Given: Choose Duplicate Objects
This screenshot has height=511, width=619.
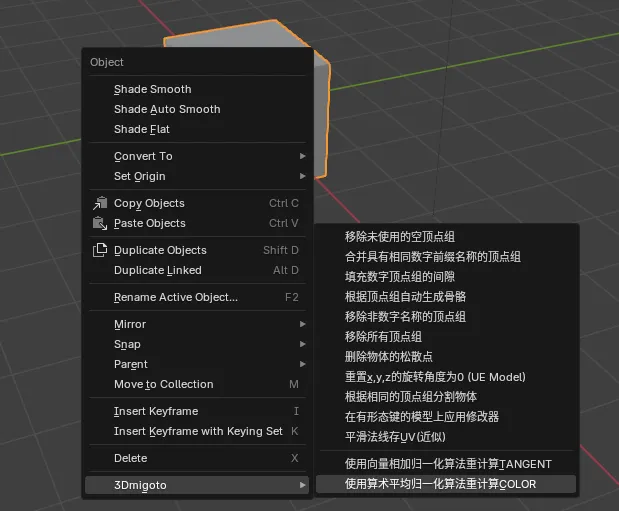Looking at the screenshot, I should (197, 250).
